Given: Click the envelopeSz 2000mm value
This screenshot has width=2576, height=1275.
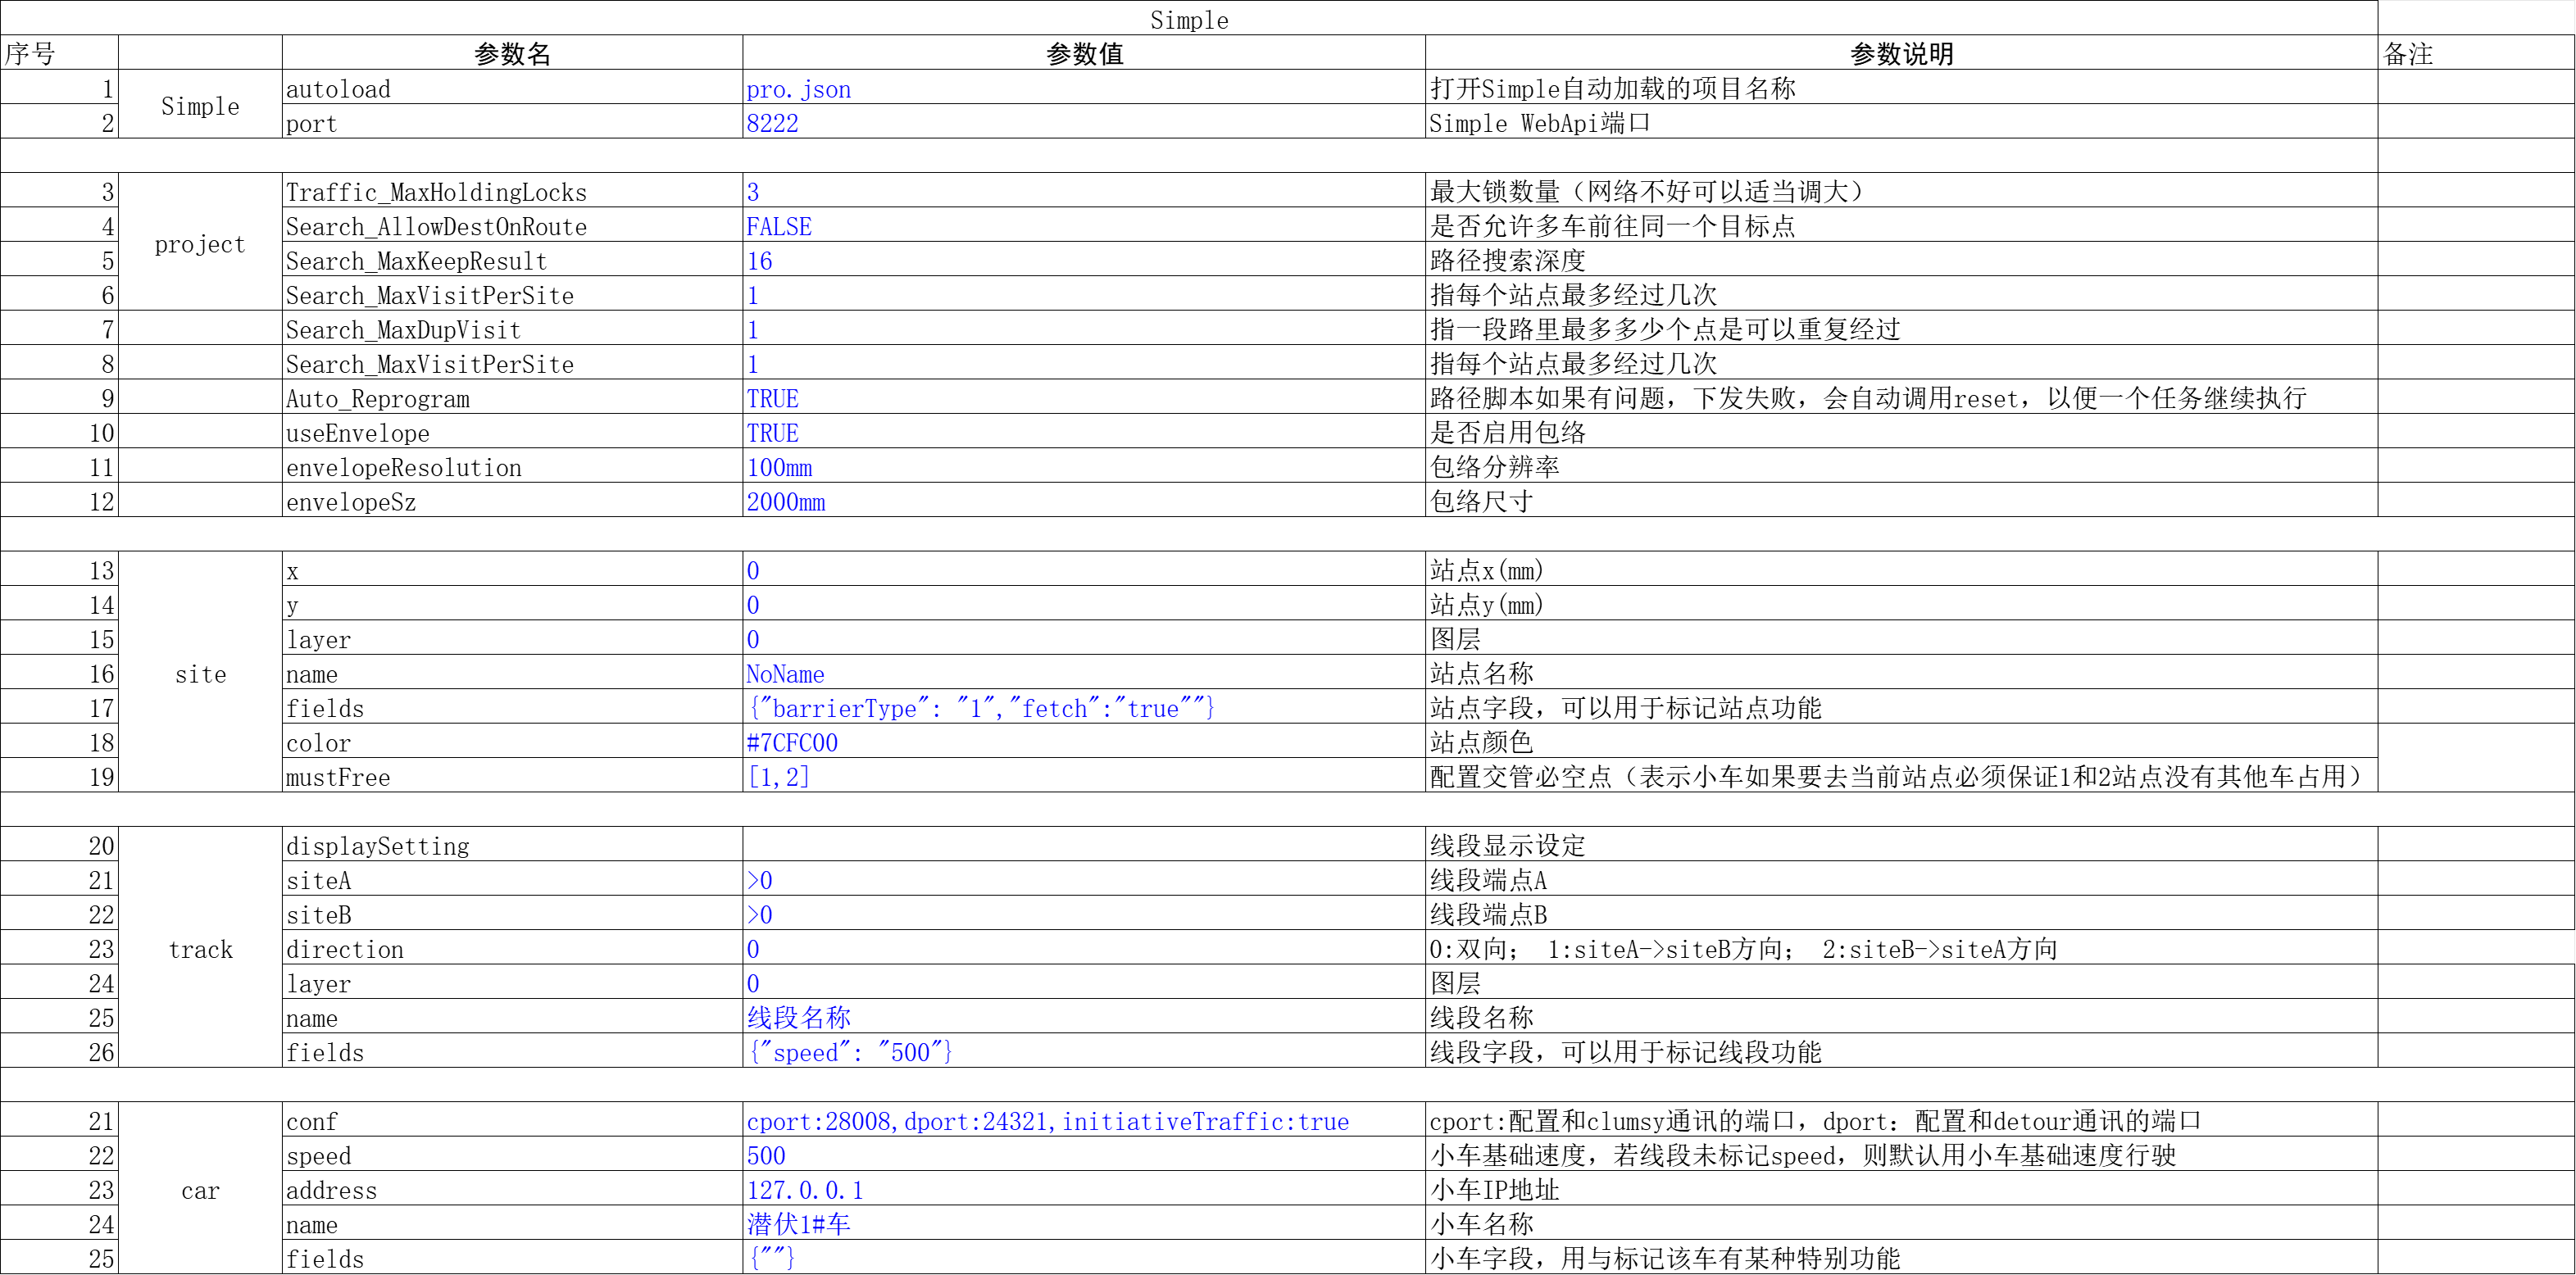Looking at the screenshot, I should [786, 502].
